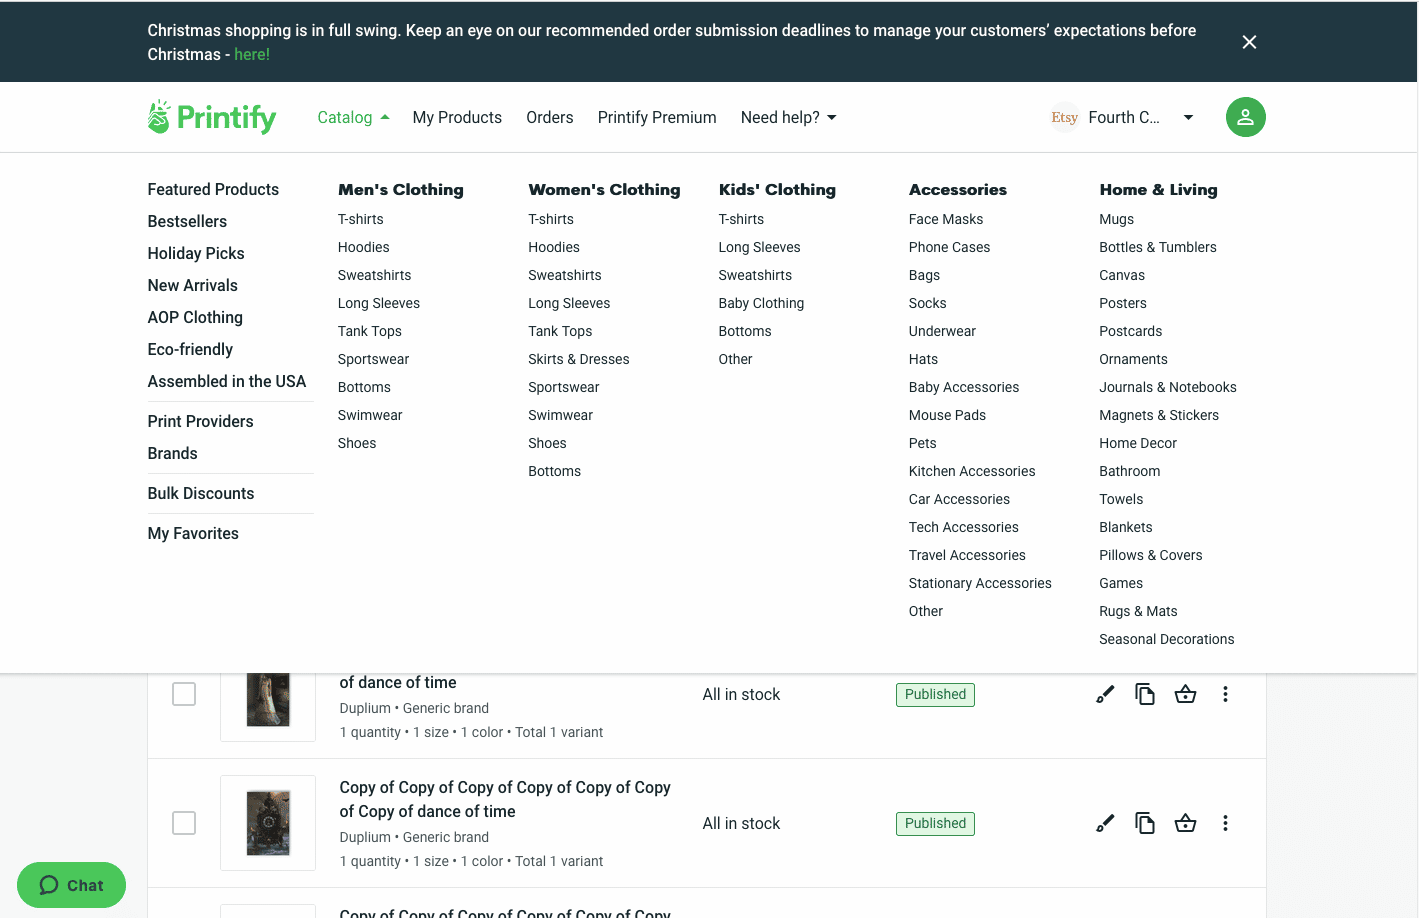Click the Etsy store icon
The image size is (1419, 918).
[x=1064, y=117]
